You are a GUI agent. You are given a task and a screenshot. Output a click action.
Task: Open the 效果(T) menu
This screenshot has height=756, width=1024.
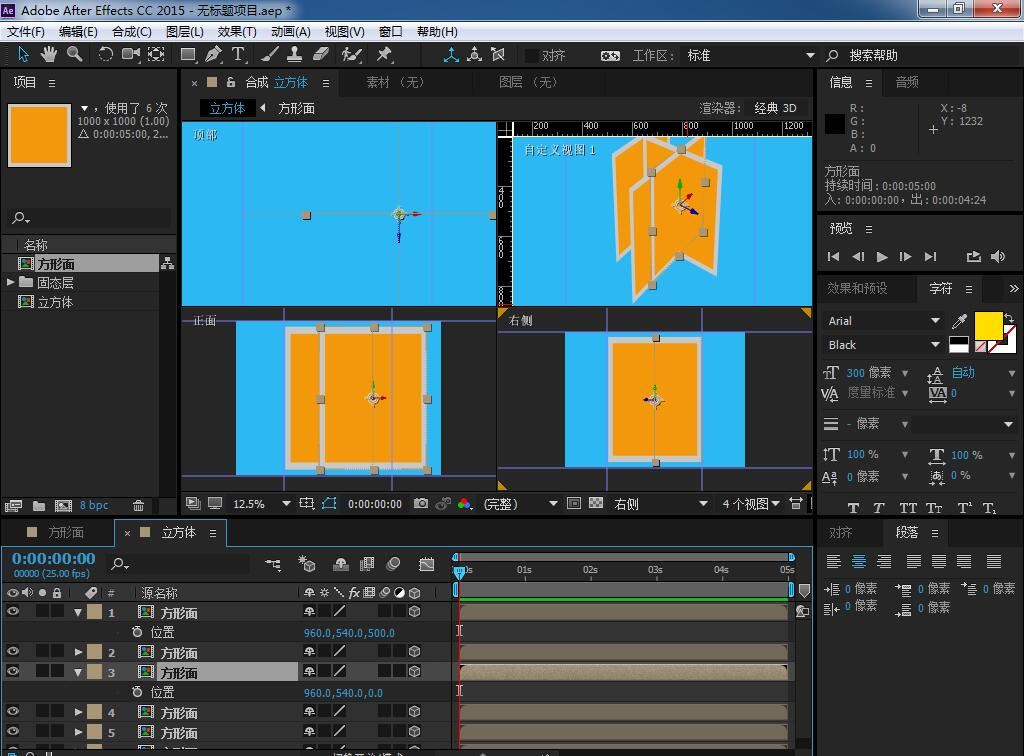tap(237, 32)
